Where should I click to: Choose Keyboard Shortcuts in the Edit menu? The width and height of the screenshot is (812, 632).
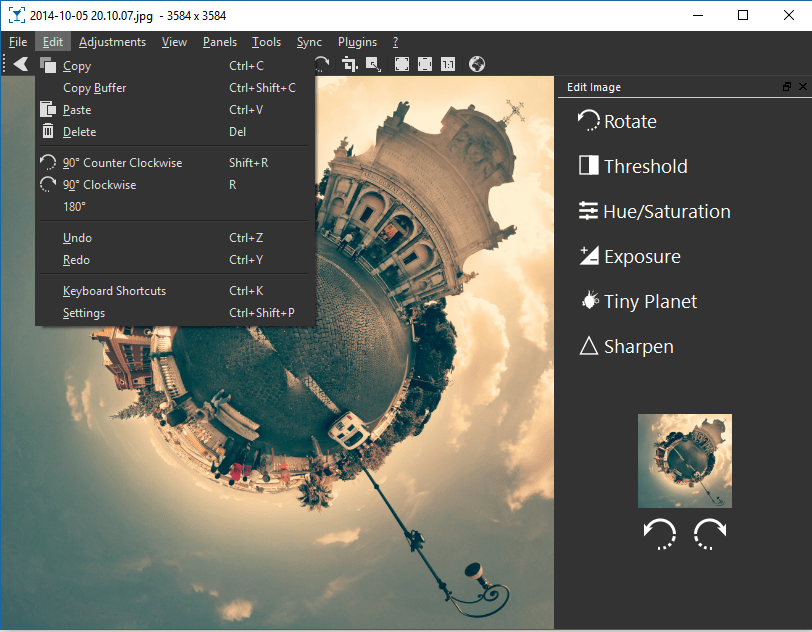click(114, 291)
